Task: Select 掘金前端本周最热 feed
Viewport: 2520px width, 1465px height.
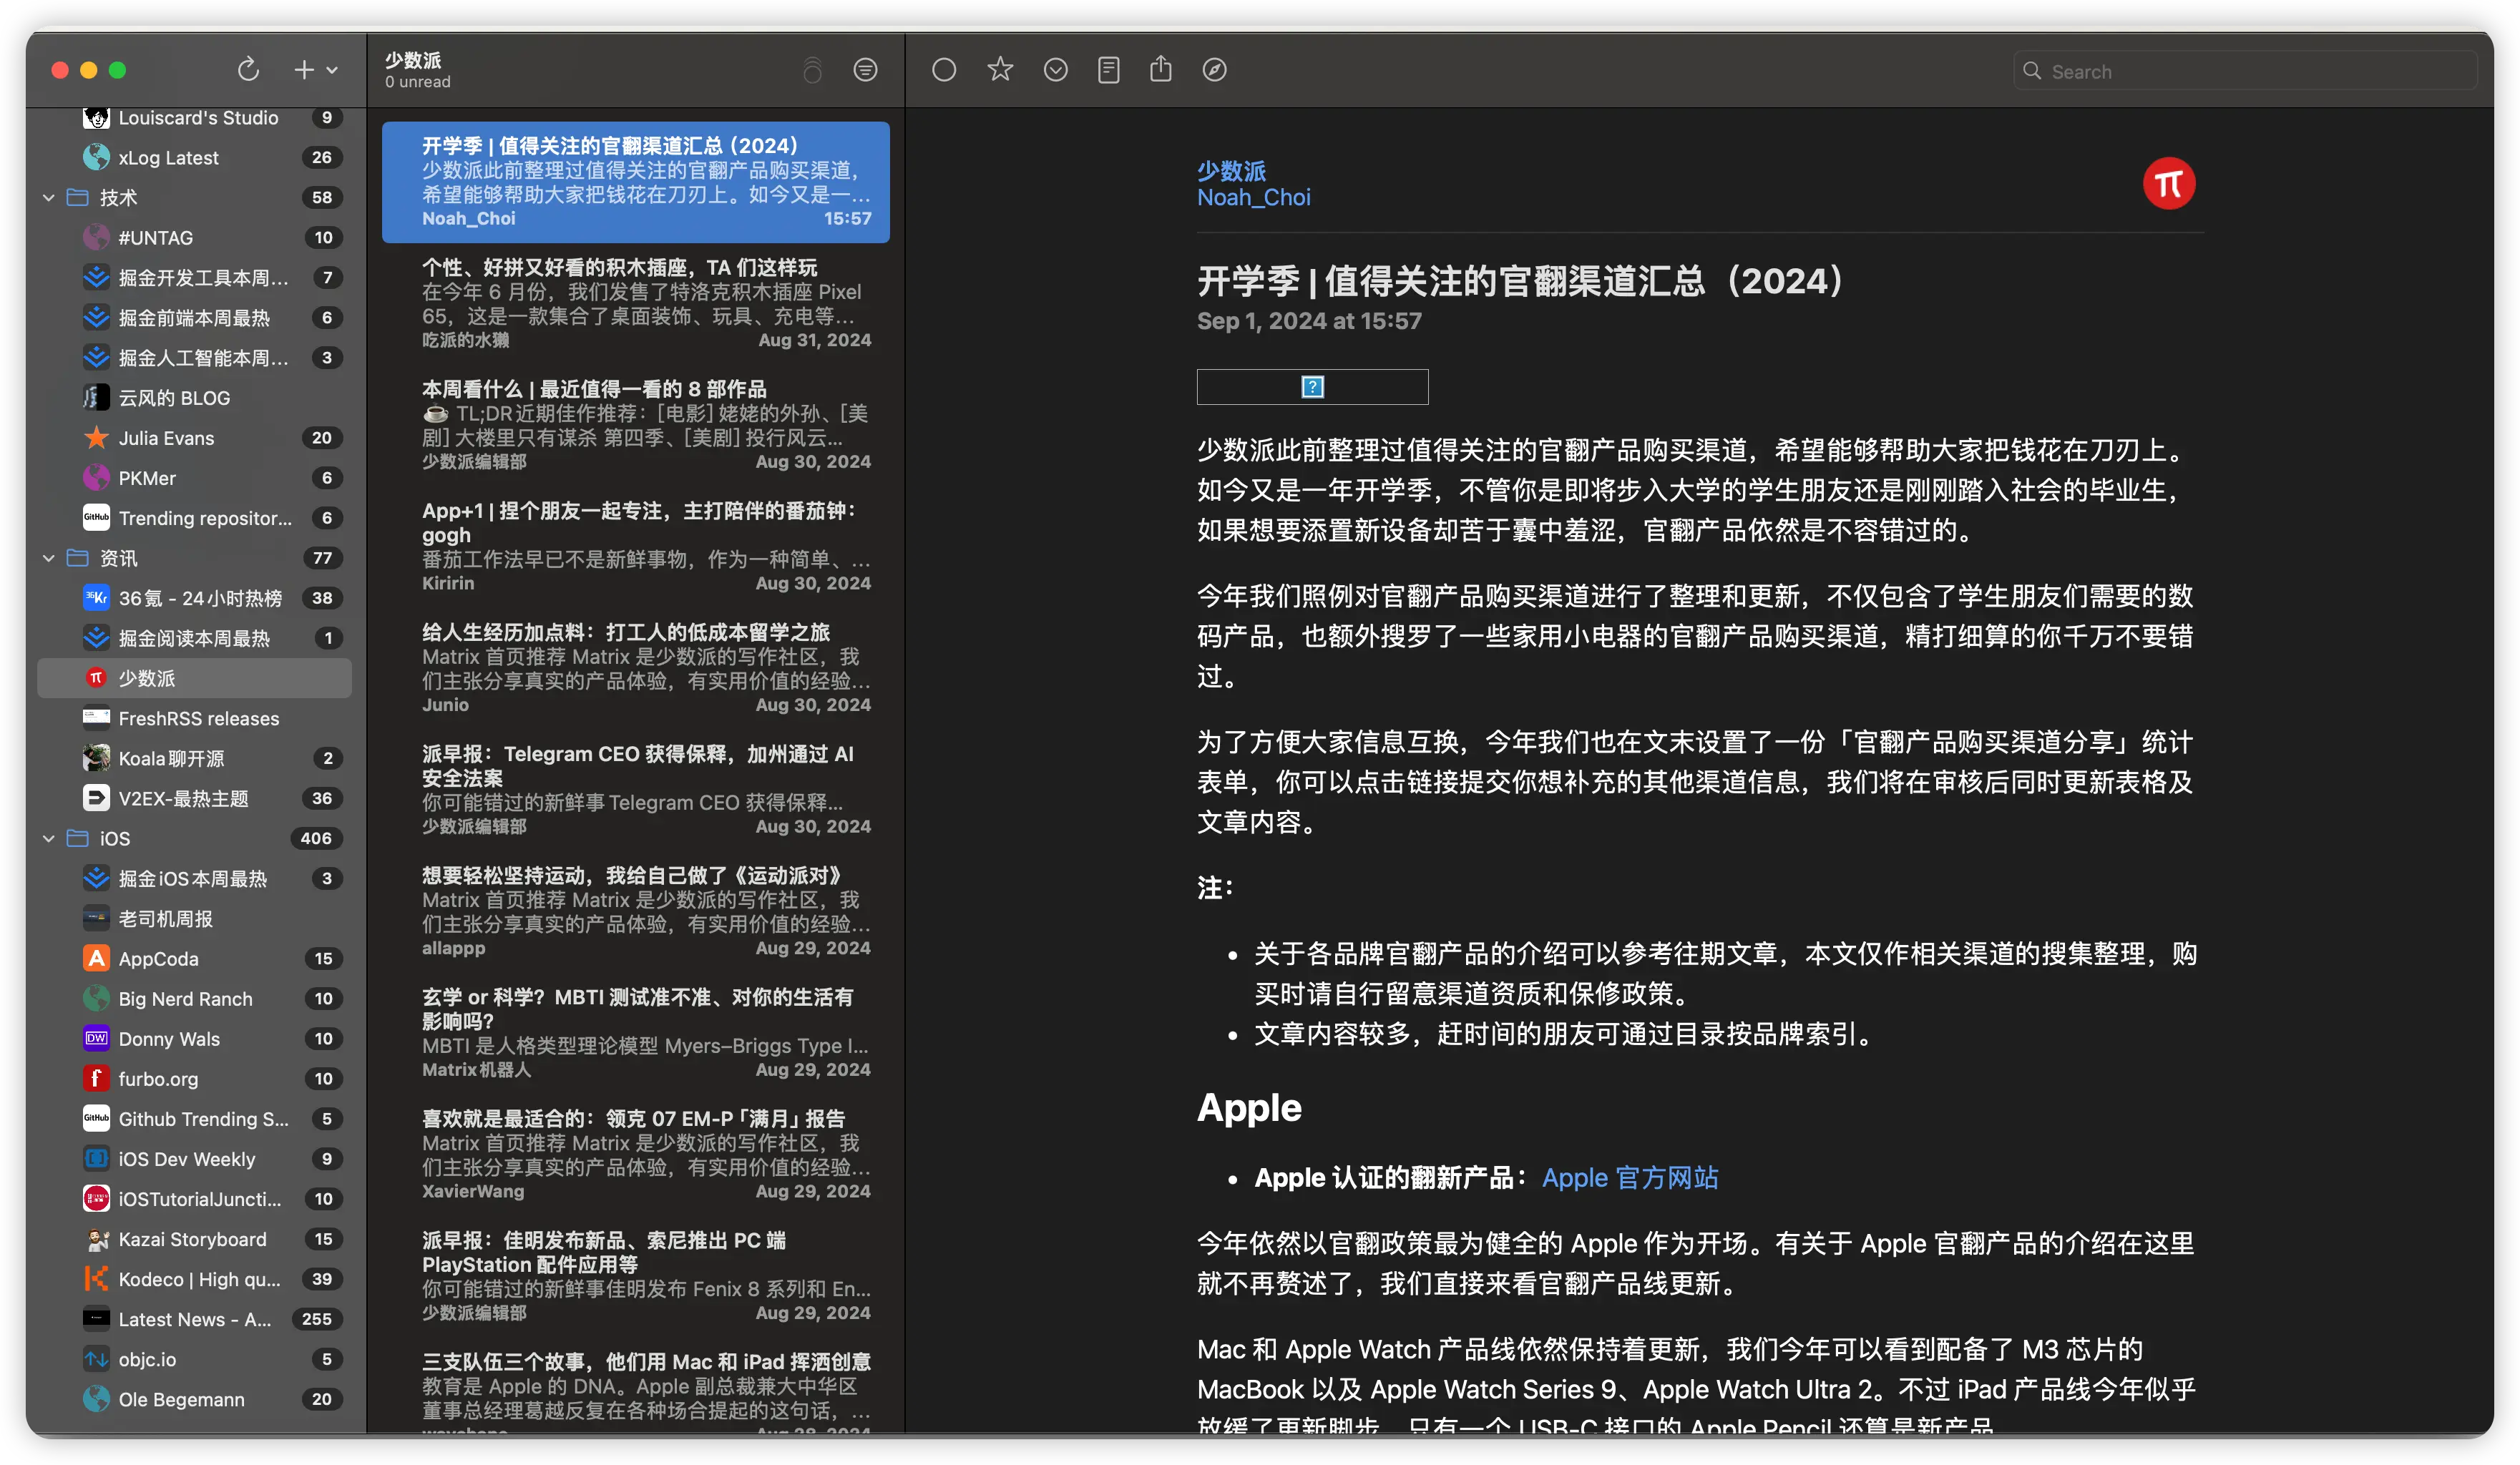Action: [x=195, y=318]
